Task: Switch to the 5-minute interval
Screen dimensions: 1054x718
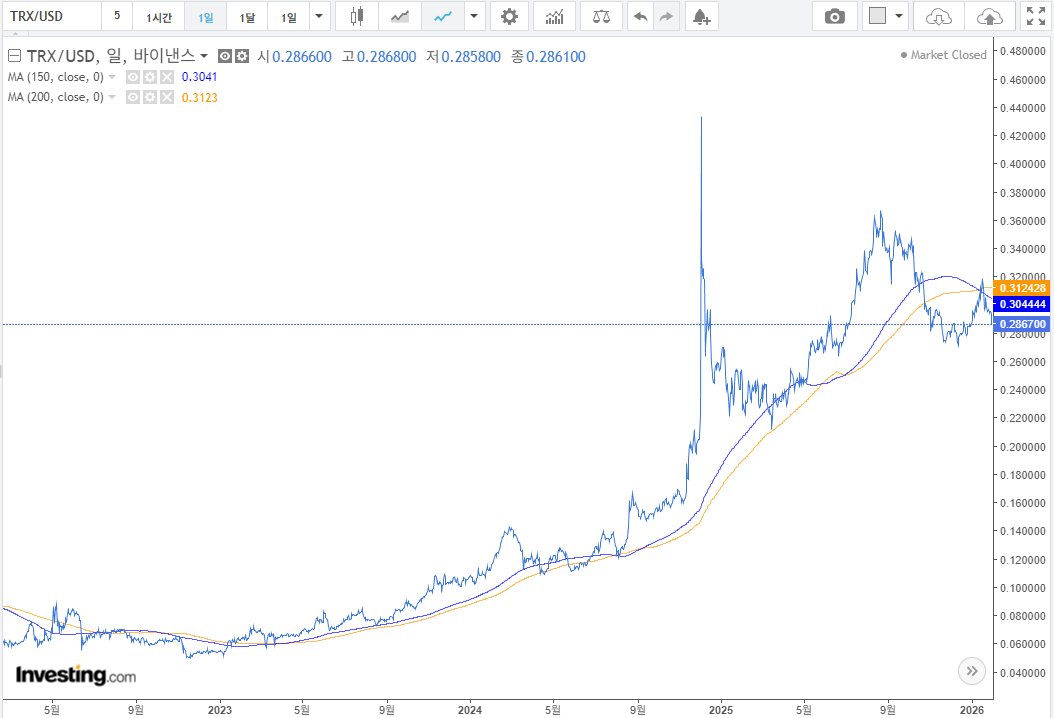Action: coord(117,16)
